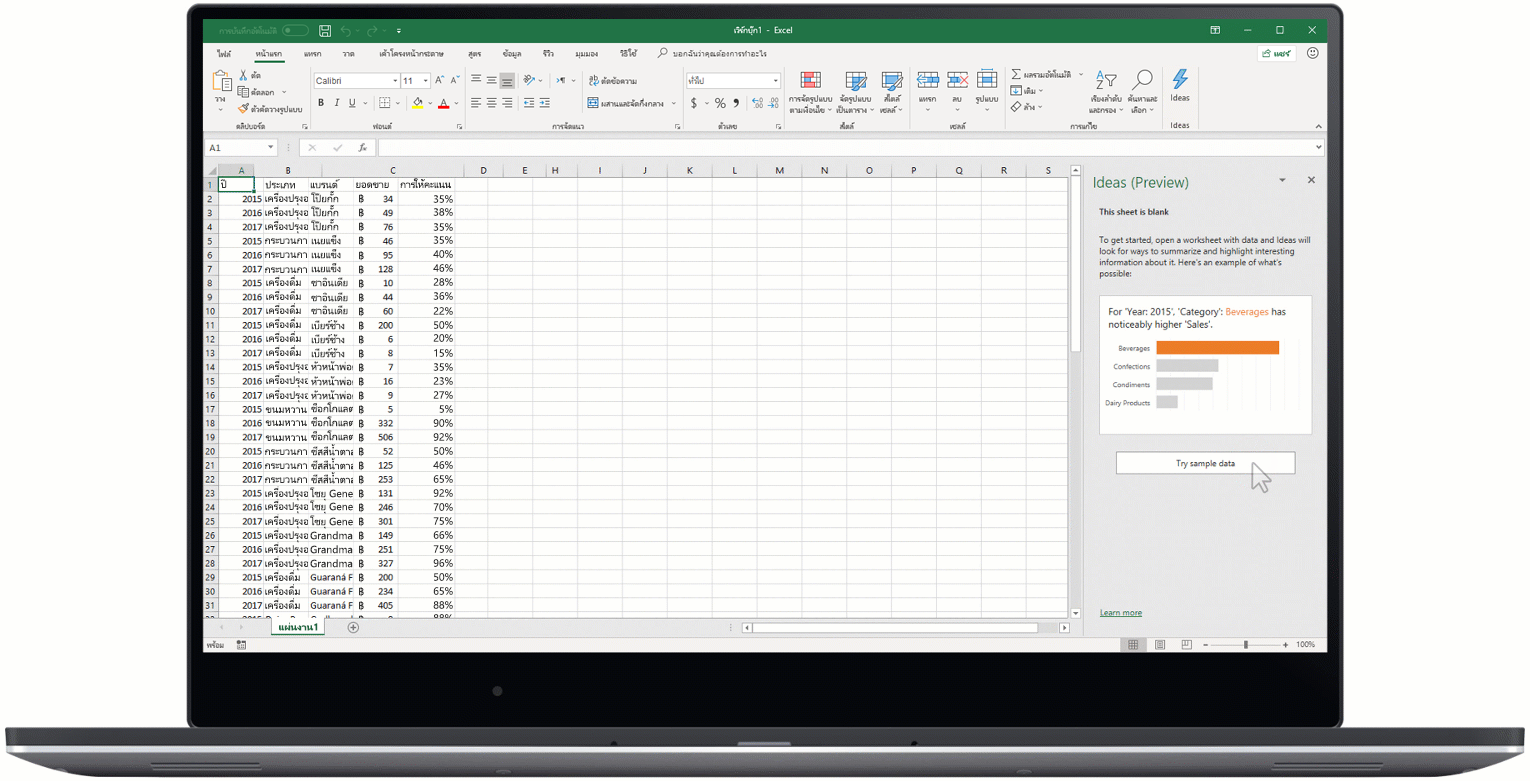Screen dimensions: 1530x781
Task: Select the Format Painter brush
Action: tap(243, 108)
